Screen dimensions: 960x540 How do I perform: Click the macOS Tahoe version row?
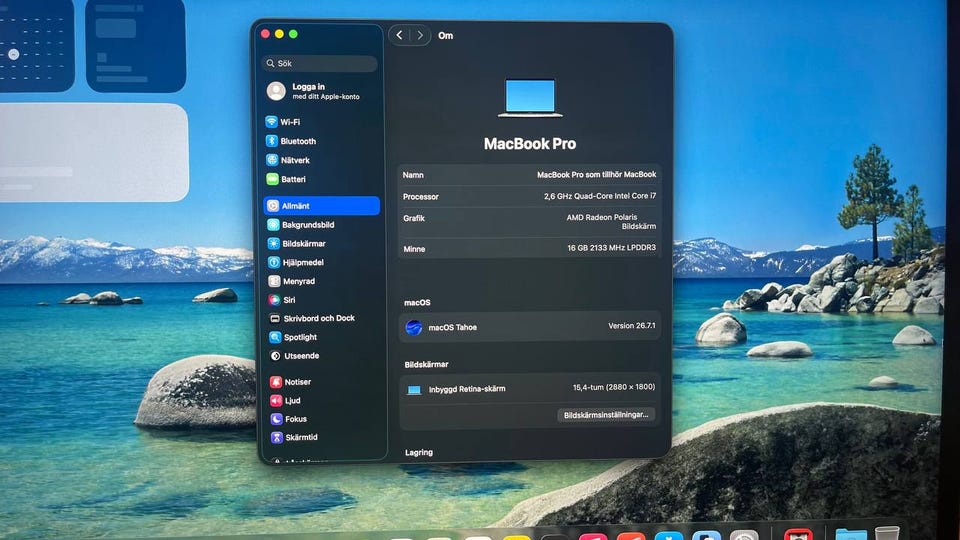tap(530, 327)
